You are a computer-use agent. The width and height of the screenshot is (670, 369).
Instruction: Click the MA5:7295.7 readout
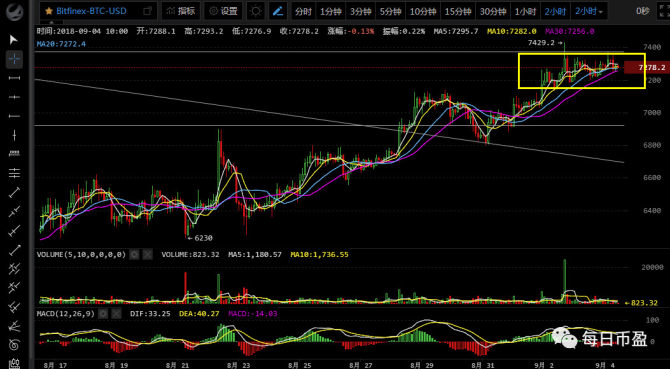coord(456,31)
